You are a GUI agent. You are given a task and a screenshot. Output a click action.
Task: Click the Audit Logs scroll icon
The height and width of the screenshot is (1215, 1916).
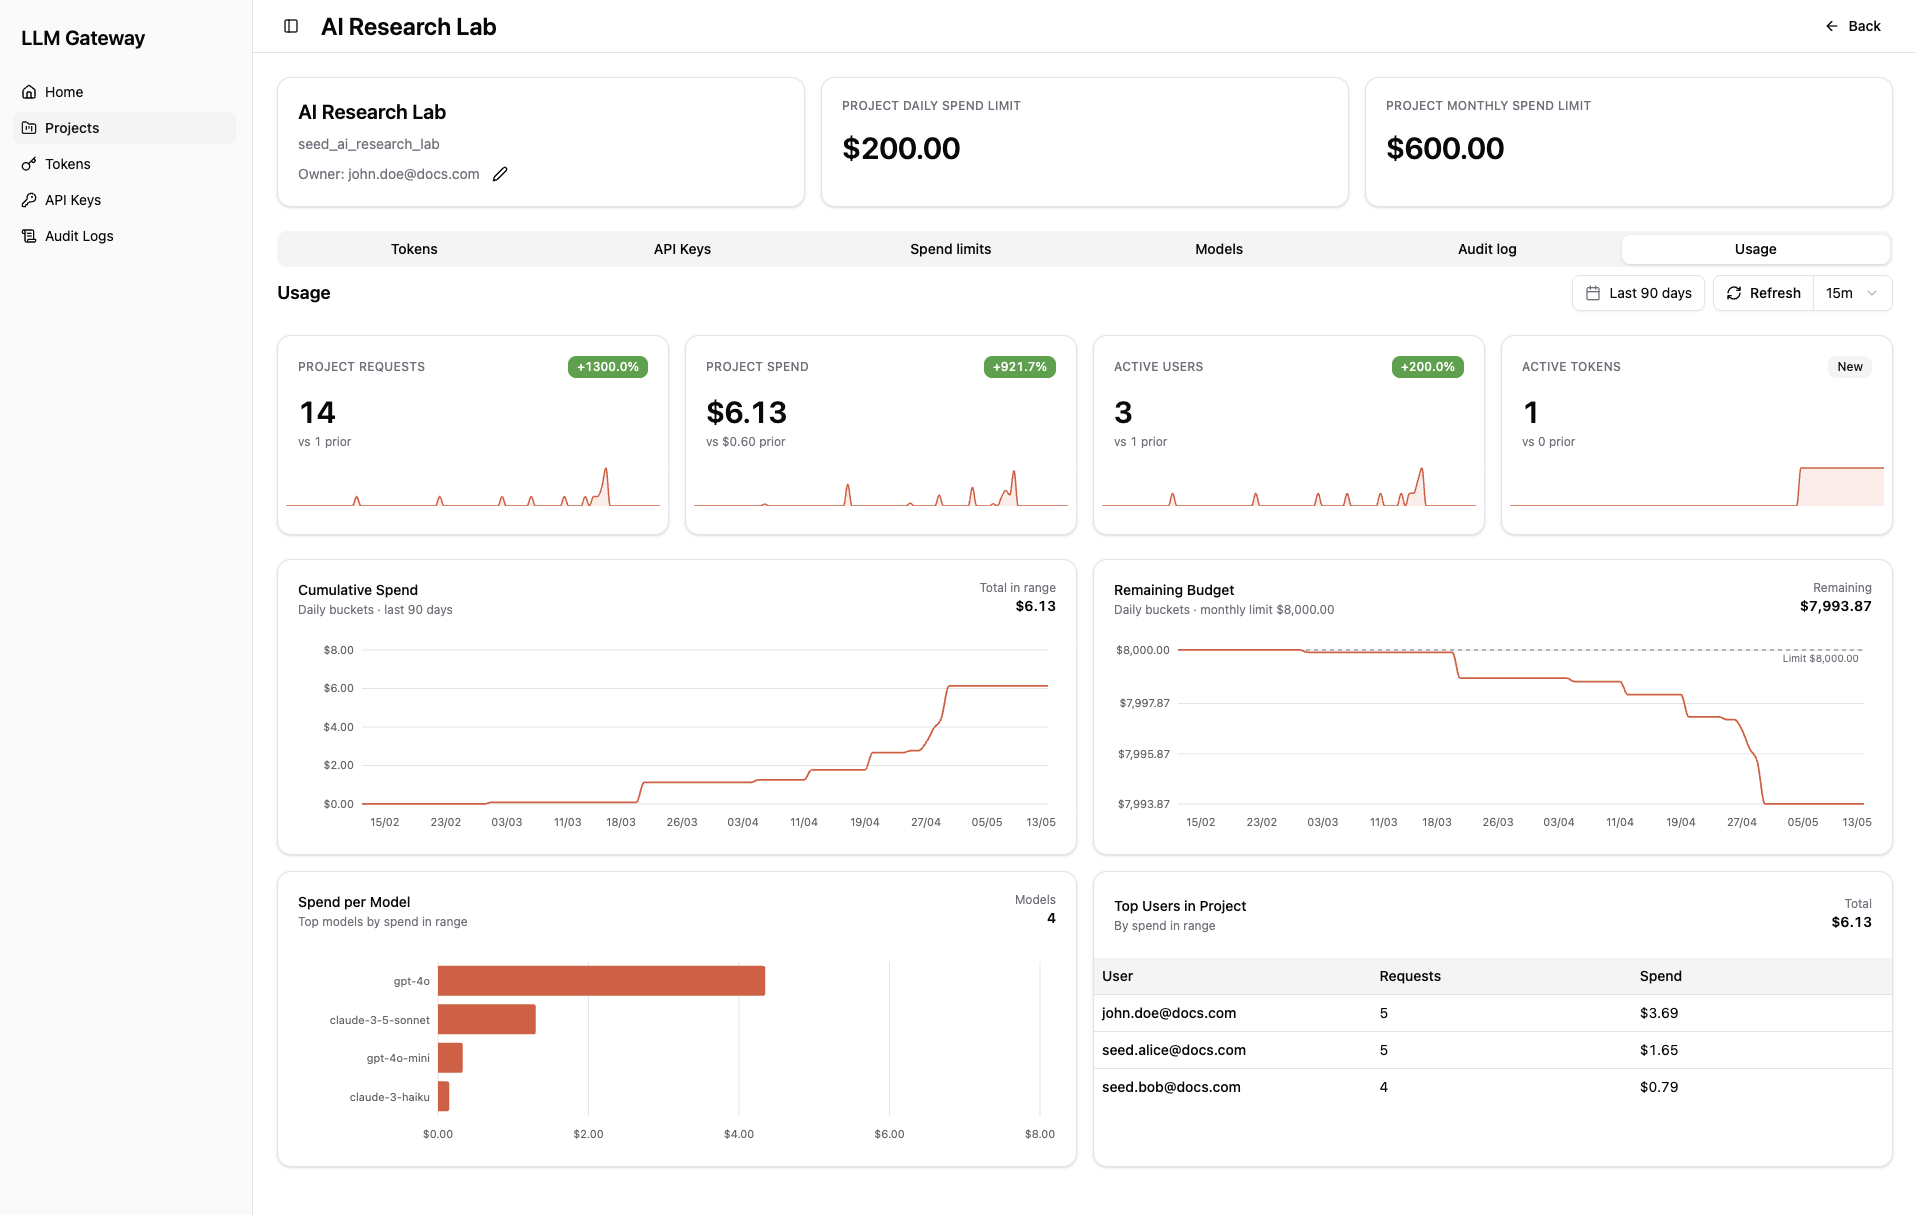click(29, 236)
